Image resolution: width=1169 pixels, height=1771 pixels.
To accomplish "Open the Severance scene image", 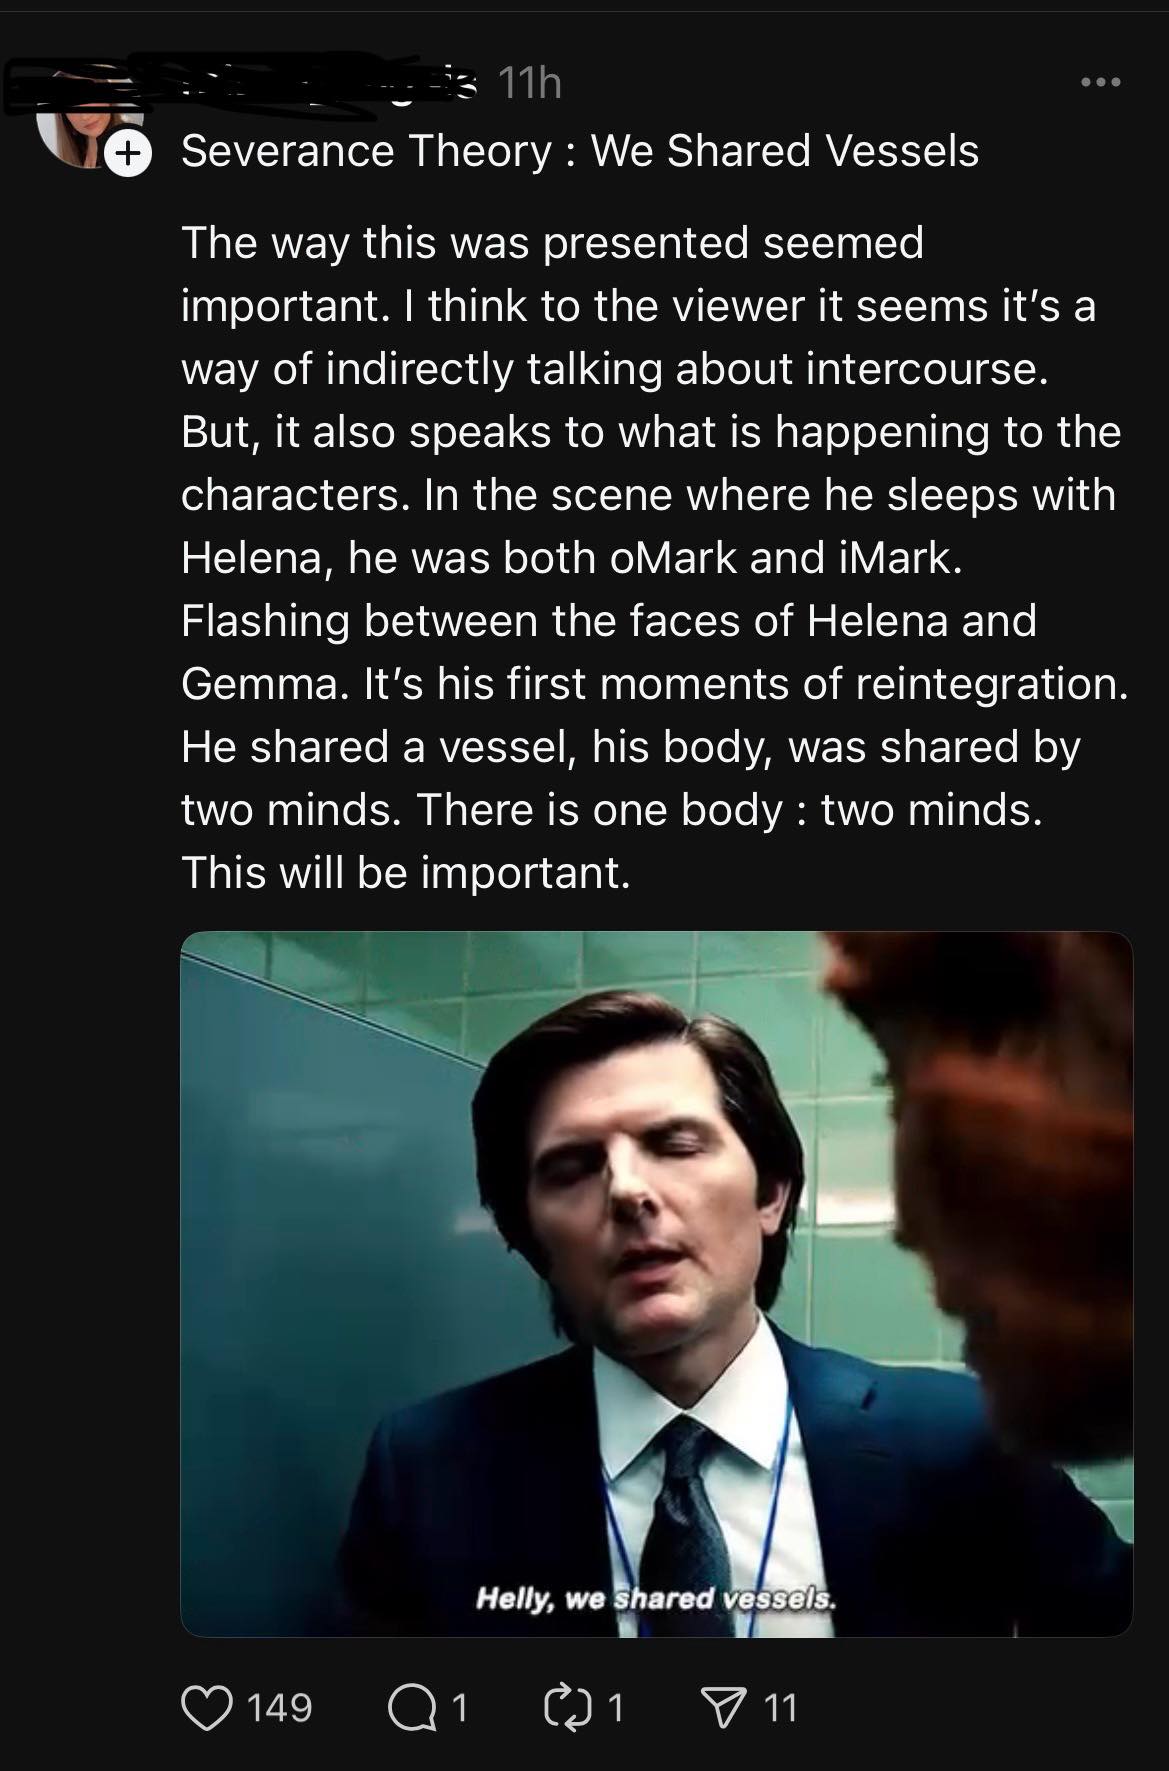I will (x=656, y=1284).
